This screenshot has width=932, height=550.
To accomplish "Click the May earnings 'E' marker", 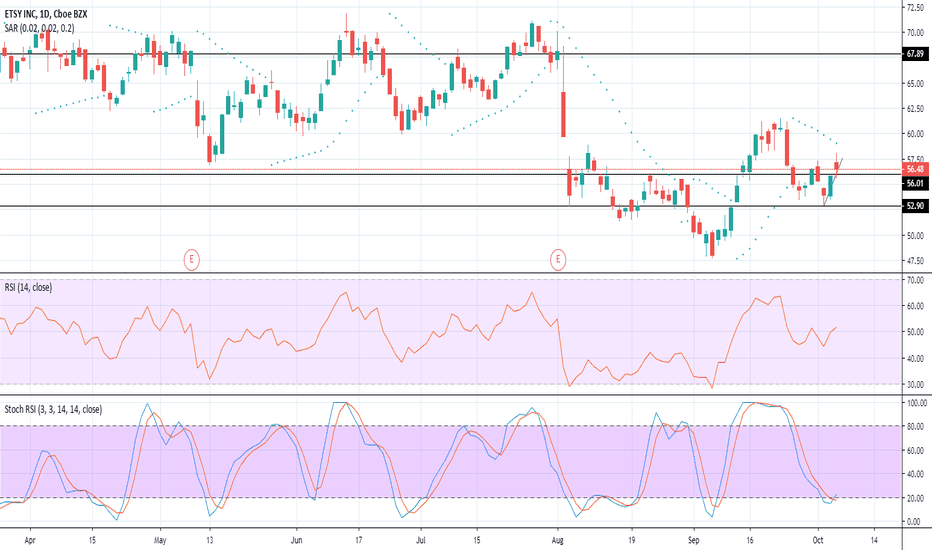I will (191, 259).
